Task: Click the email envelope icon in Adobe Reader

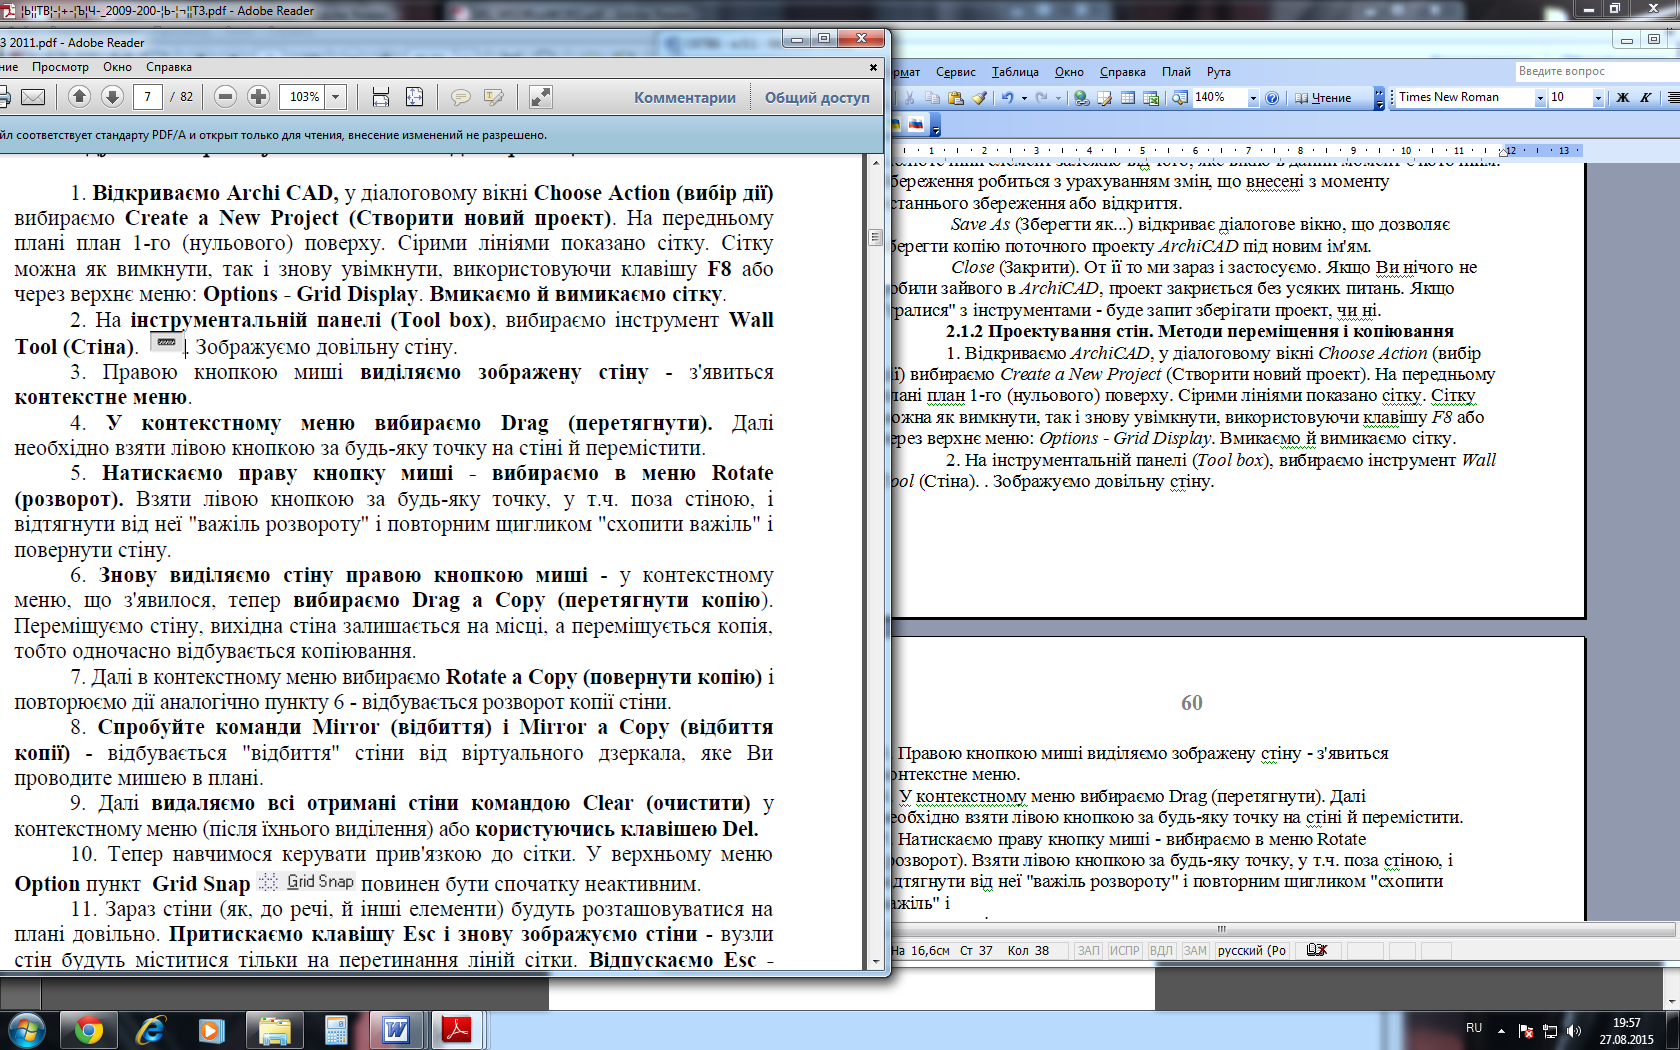Action: (x=33, y=97)
